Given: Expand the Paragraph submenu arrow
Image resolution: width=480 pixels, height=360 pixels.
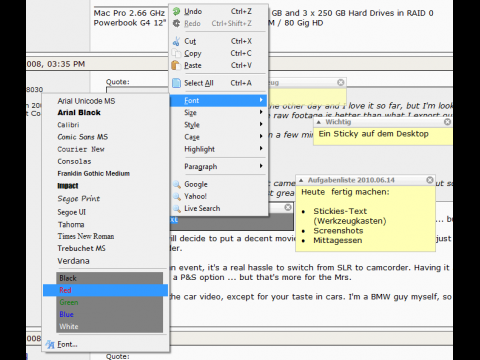Looking at the screenshot, I should click(261, 166).
